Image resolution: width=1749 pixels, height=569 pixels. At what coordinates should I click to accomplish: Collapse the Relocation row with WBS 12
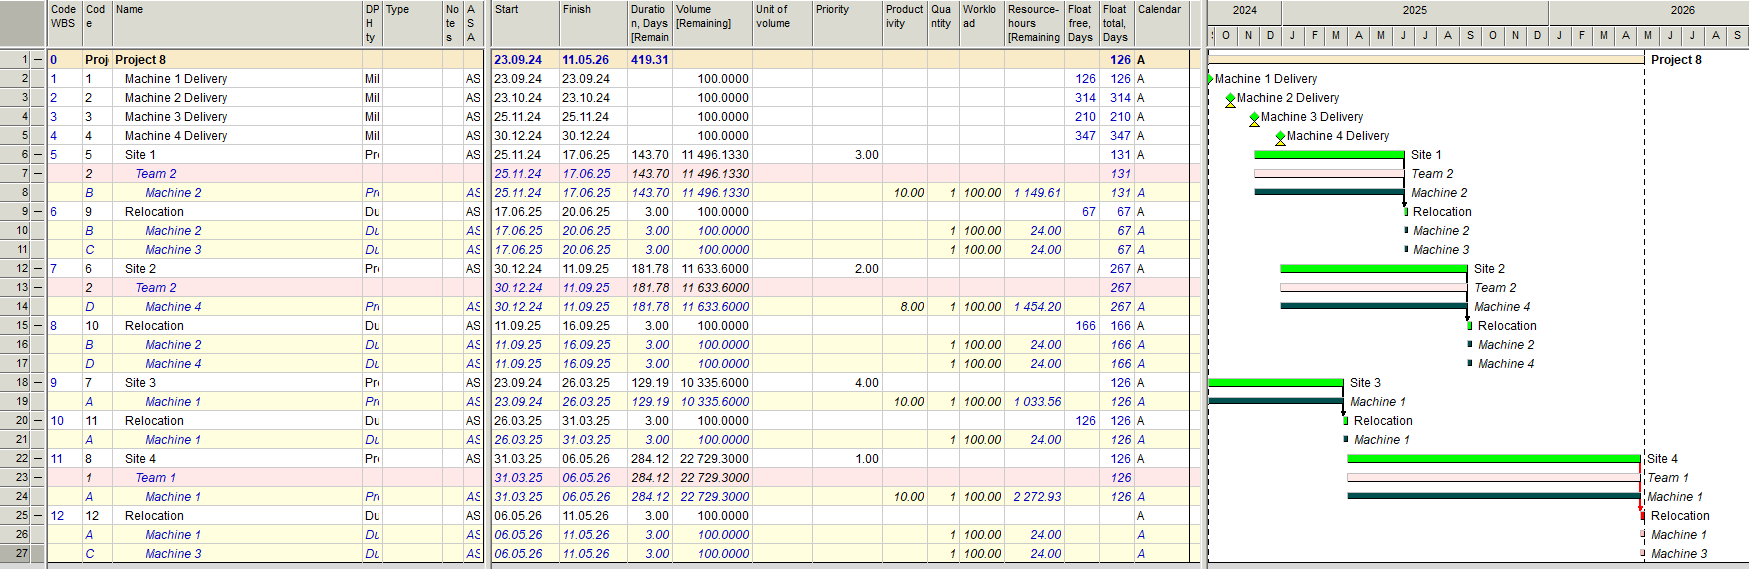point(38,516)
